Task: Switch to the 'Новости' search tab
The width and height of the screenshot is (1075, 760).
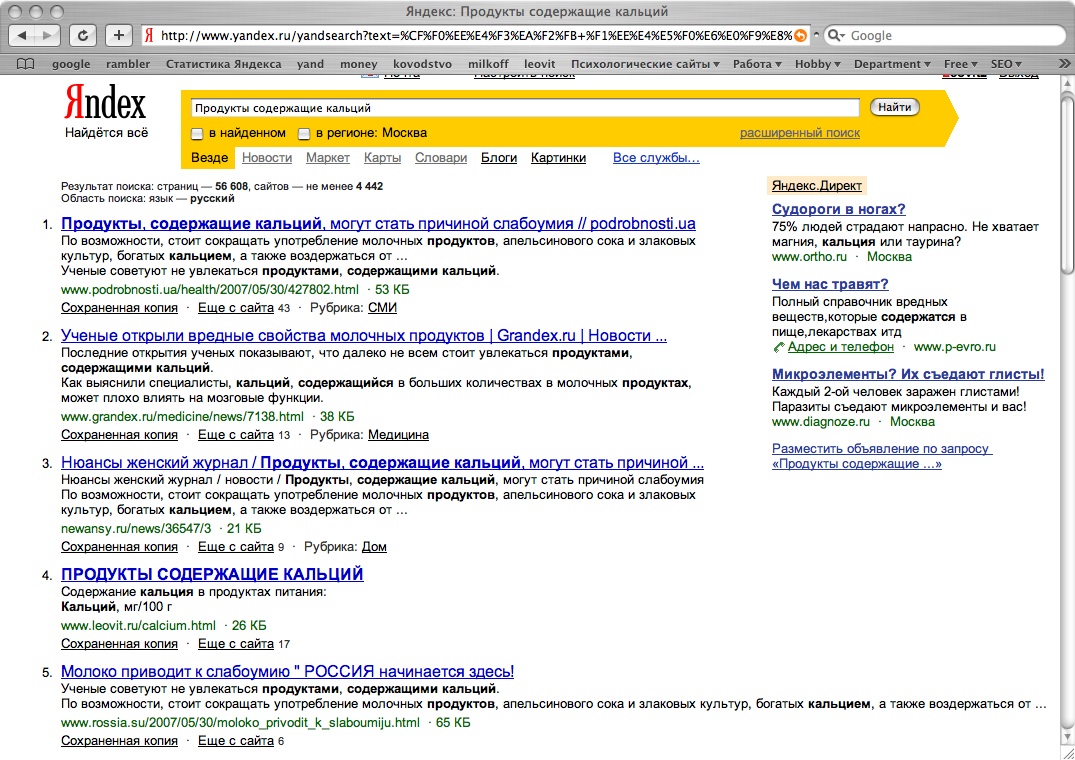Action: 267,158
